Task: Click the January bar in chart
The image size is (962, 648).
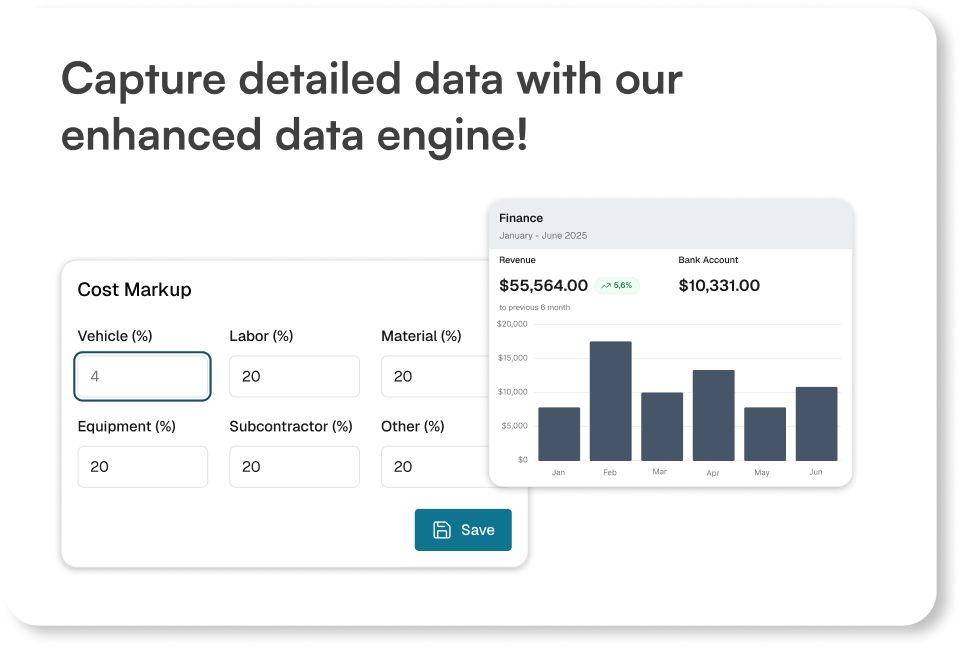Action: [559, 433]
